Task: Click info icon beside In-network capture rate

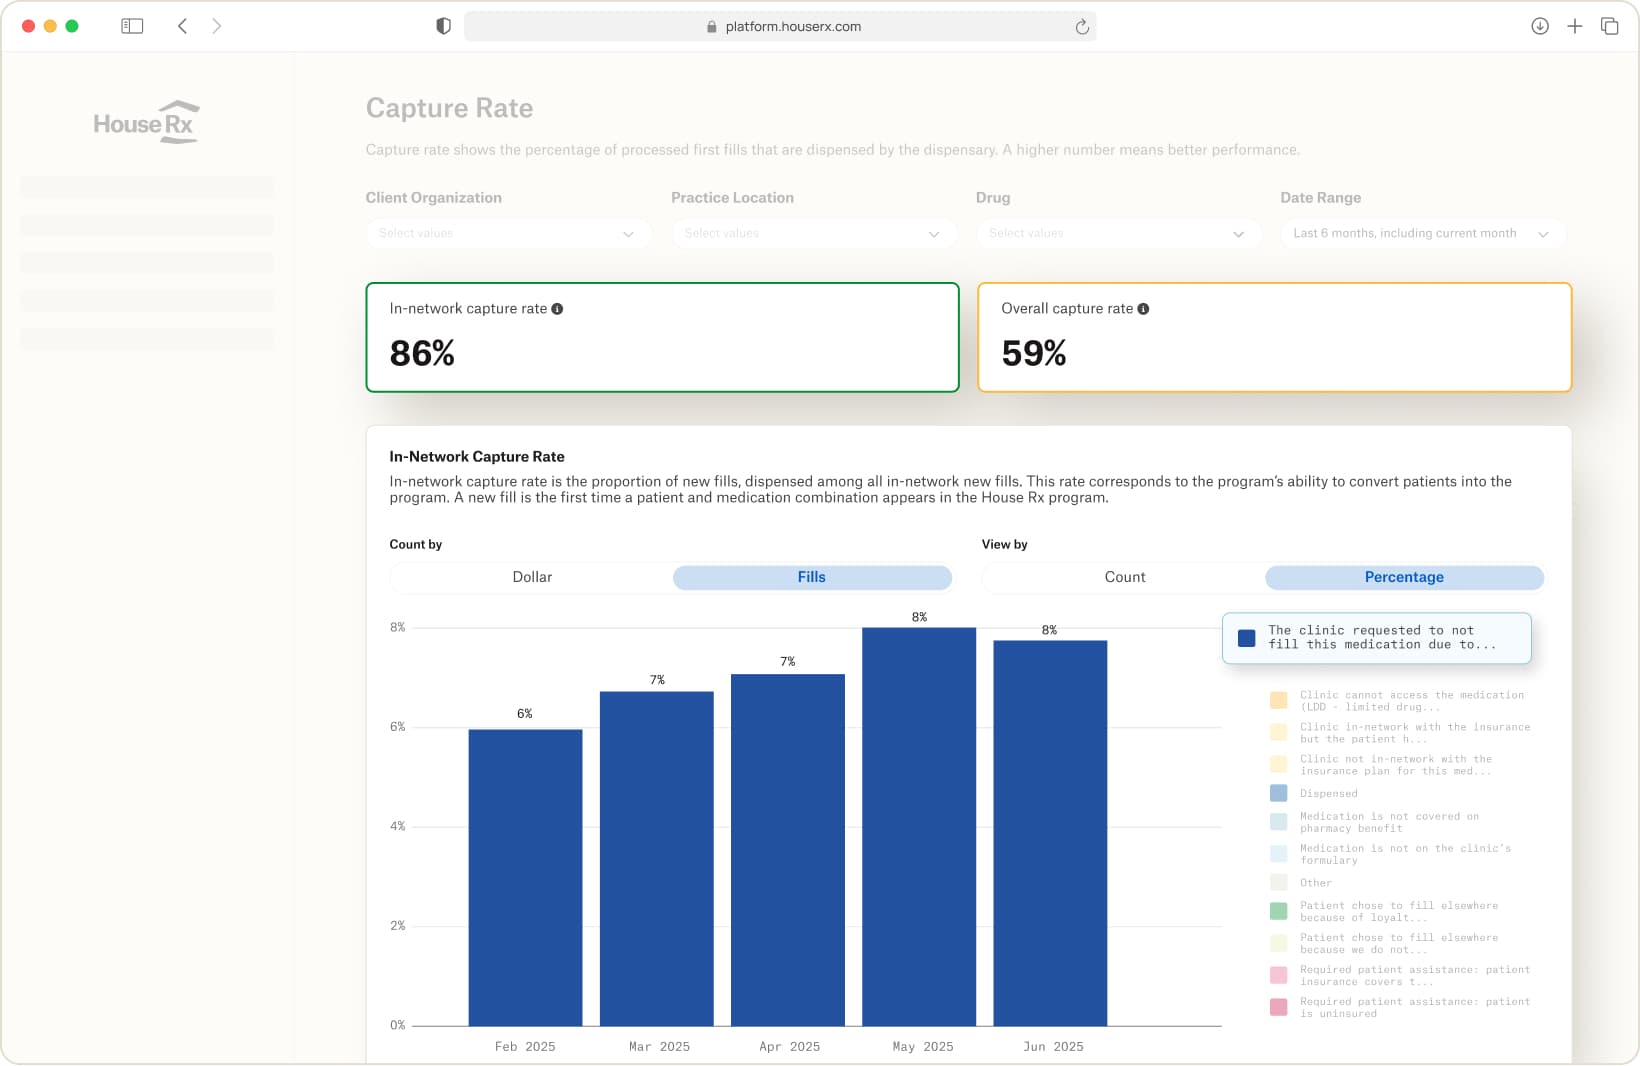Action: (x=557, y=309)
